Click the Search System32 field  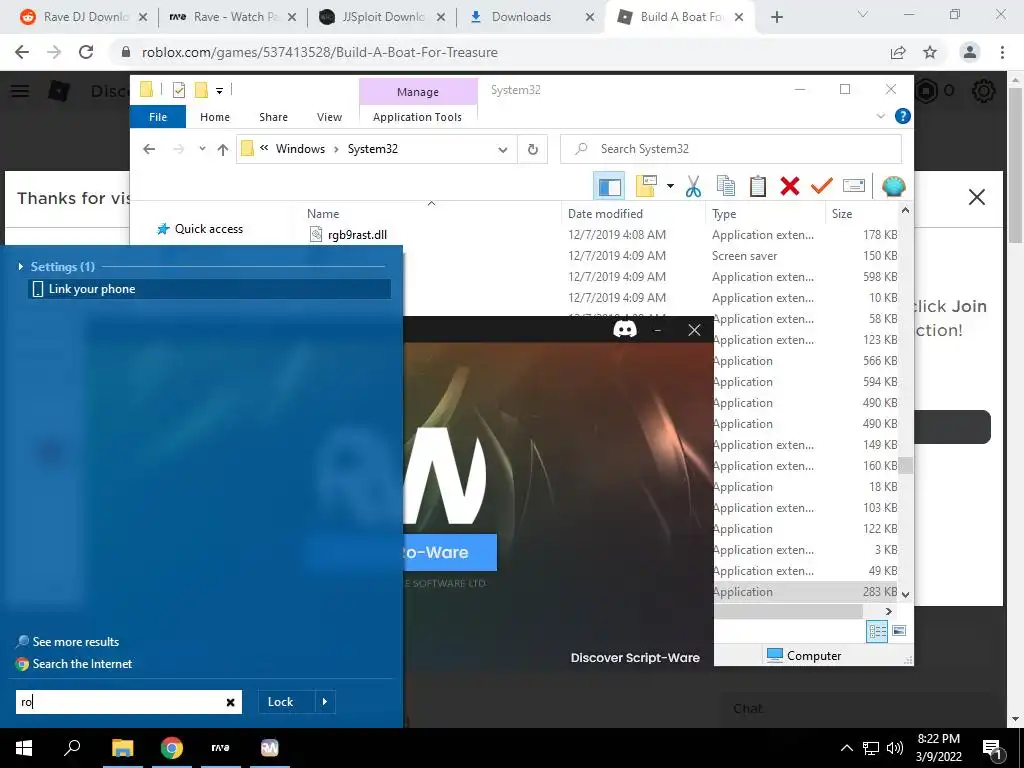pyautogui.click(x=731, y=149)
